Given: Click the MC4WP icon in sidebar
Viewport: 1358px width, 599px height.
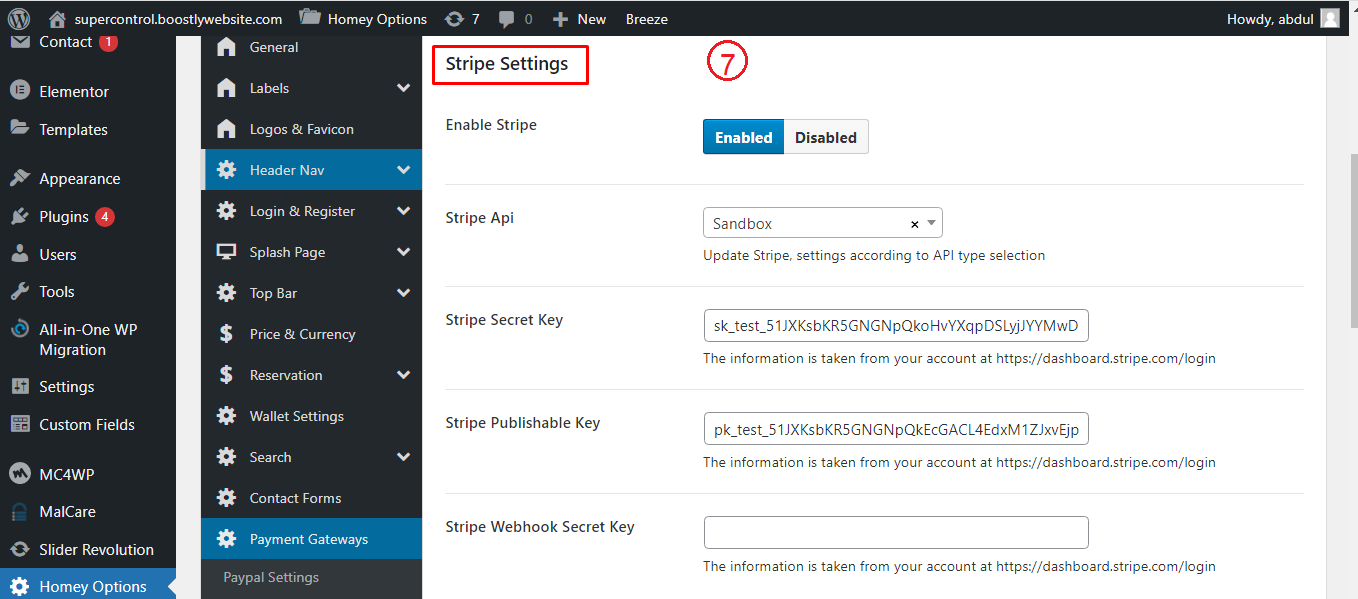Looking at the screenshot, I should [19, 474].
